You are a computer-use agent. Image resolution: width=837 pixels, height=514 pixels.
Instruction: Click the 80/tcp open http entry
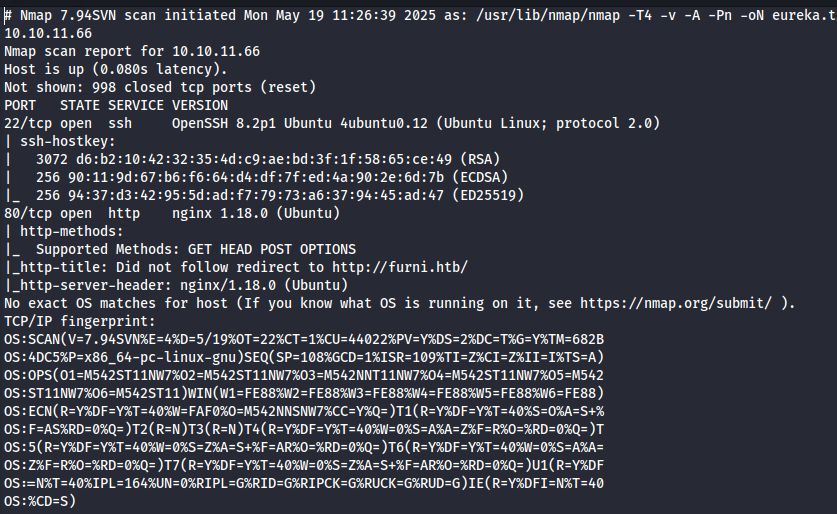click(x=72, y=213)
